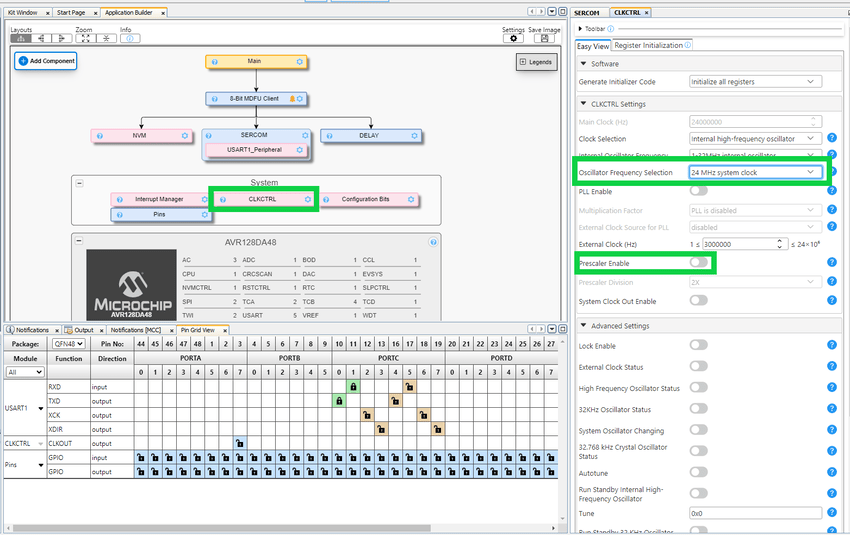Collapse the Advanced Settings section
Screen dimensions: 850x535
pos(583,326)
